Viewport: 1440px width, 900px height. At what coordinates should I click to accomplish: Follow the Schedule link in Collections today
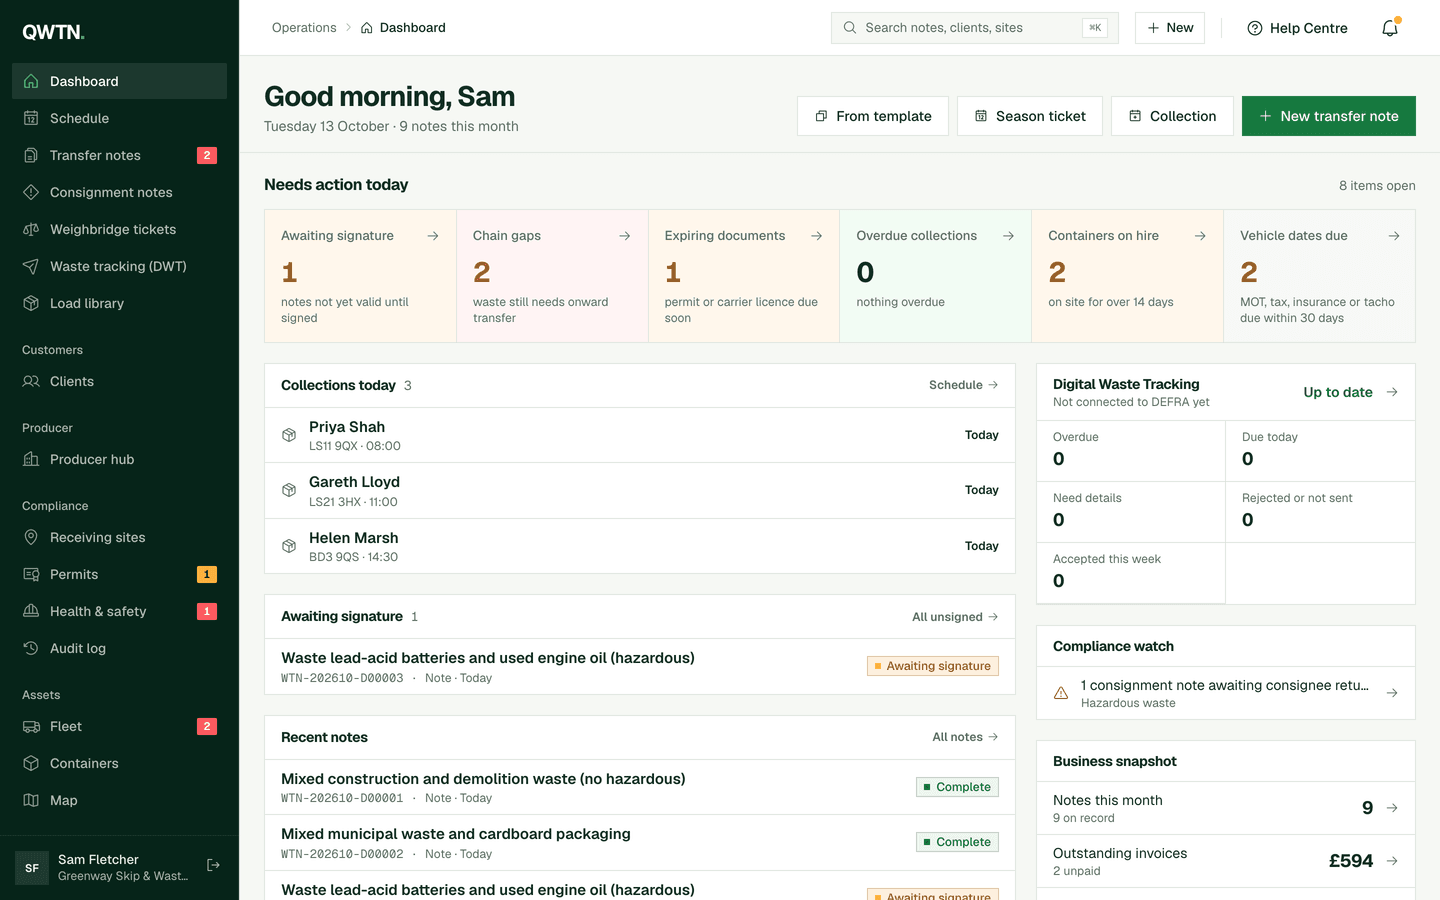pyautogui.click(x=963, y=385)
